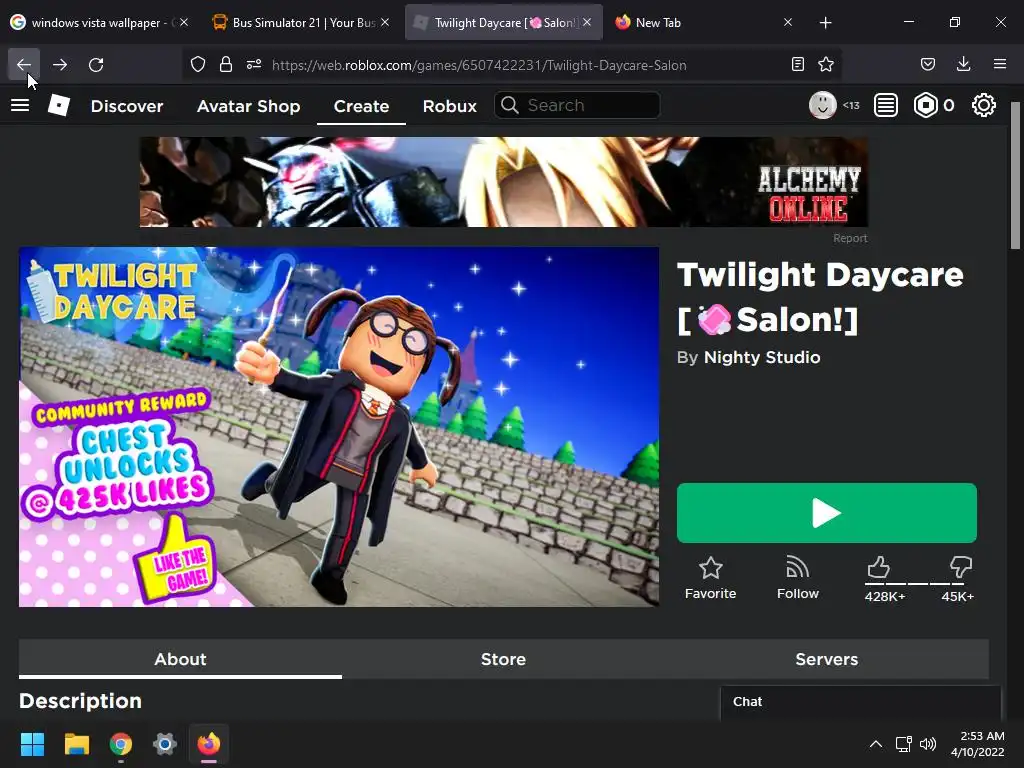Image resolution: width=1024 pixels, height=768 pixels.
Task: Close the Twilight Daycare tab
Action: click(x=587, y=22)
